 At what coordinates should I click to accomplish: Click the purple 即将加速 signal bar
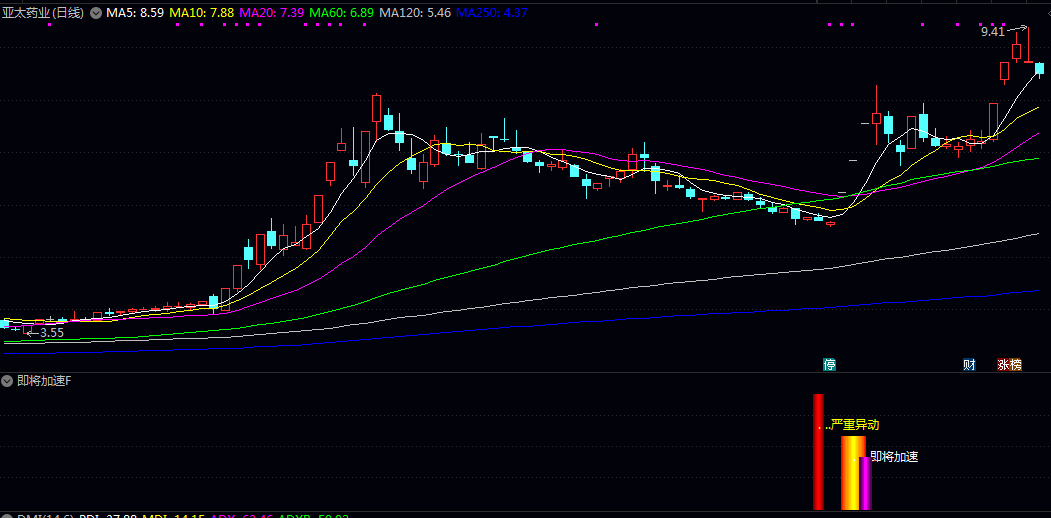point(866,483)
